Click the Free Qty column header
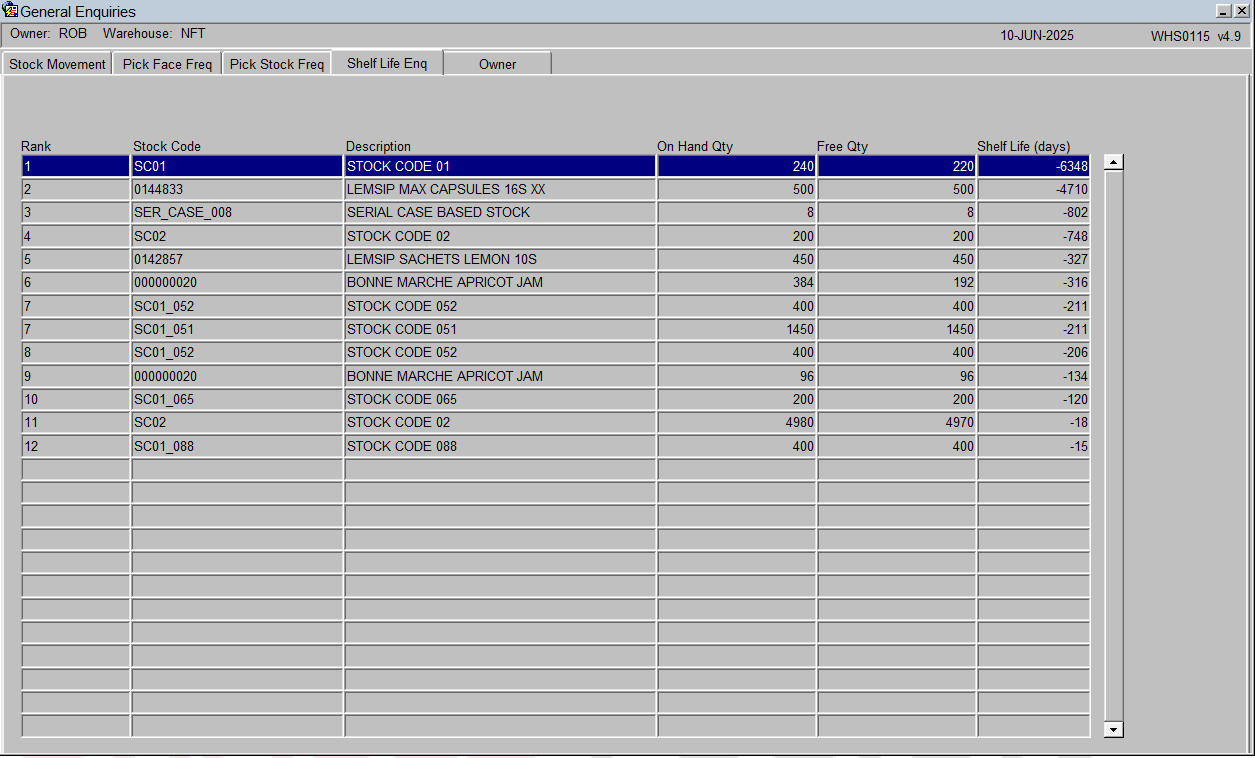This screenshot has width=1255, height=758. [843, 146]
